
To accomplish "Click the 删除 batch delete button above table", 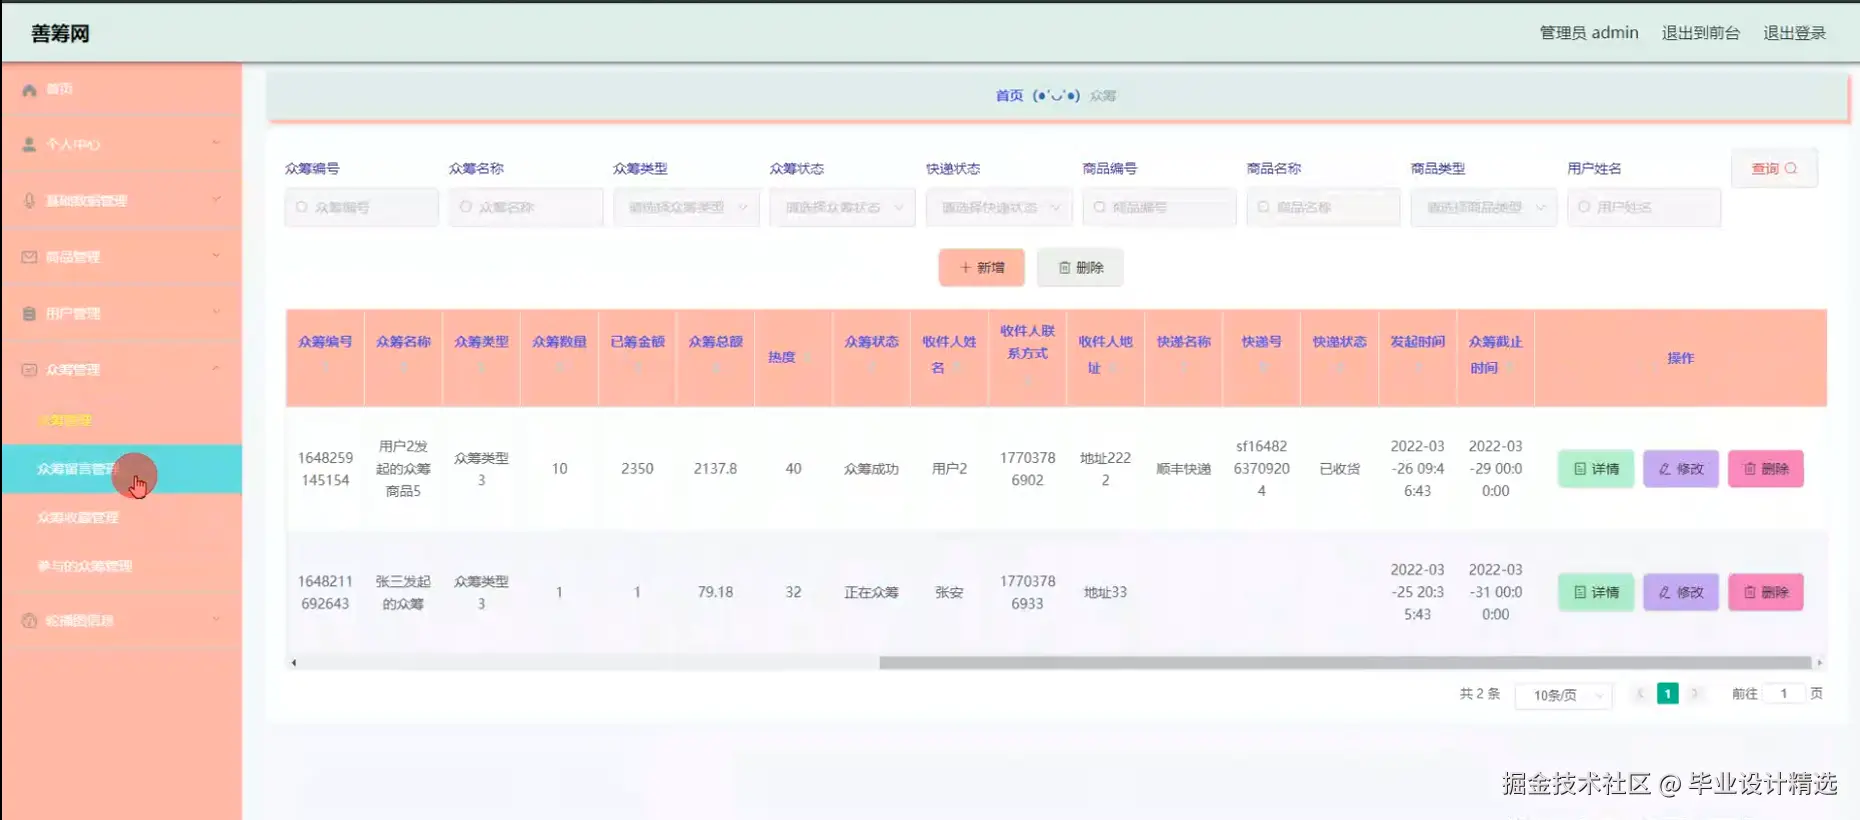I will (1080, 268).
